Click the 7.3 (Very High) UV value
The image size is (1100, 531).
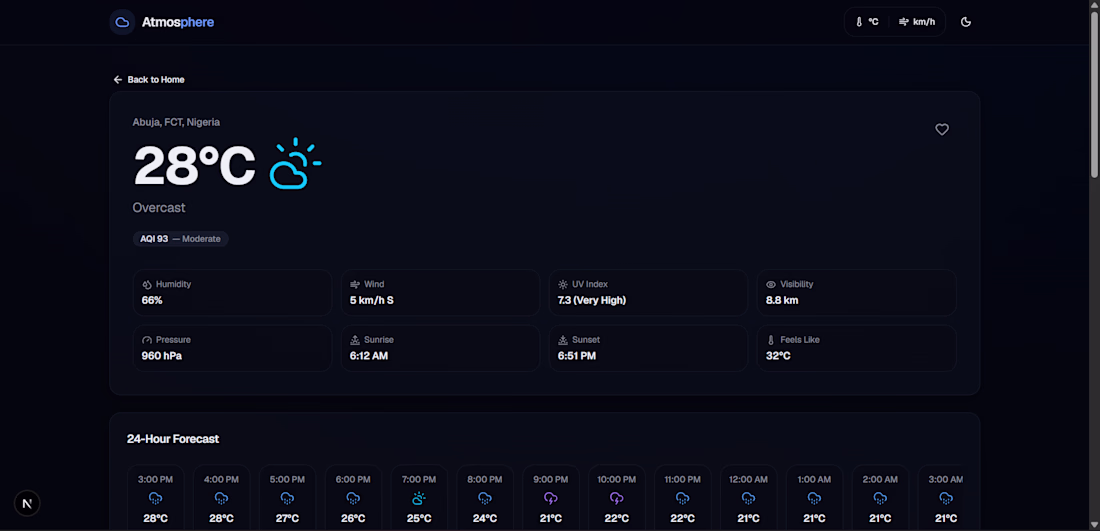tap(592, 300)
